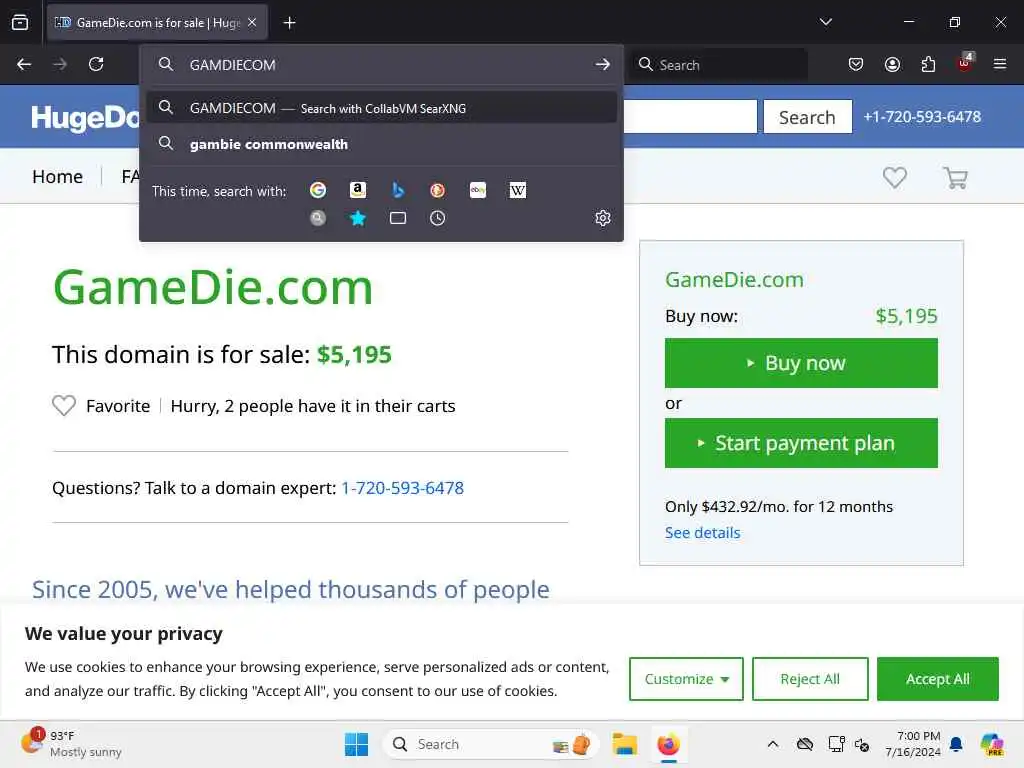Open the See details link

click(x=702, y=532)
